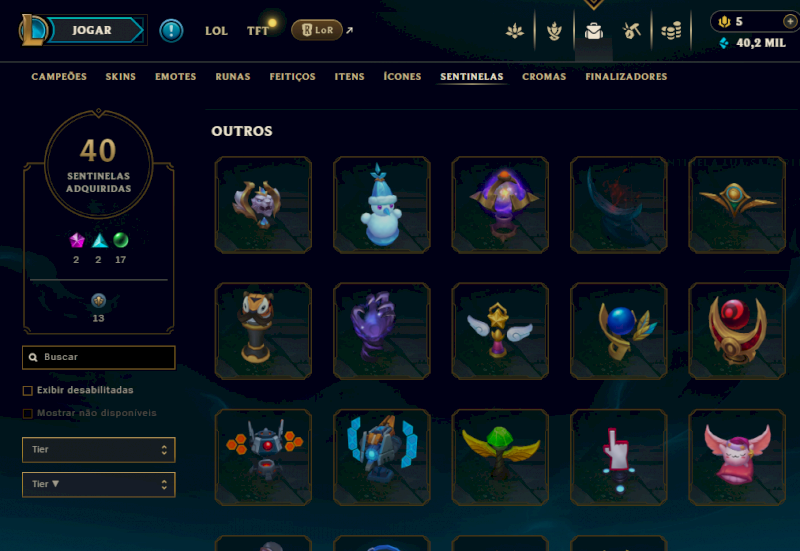
Task: Open the Loot hammer icon
Action: [632, 32]
